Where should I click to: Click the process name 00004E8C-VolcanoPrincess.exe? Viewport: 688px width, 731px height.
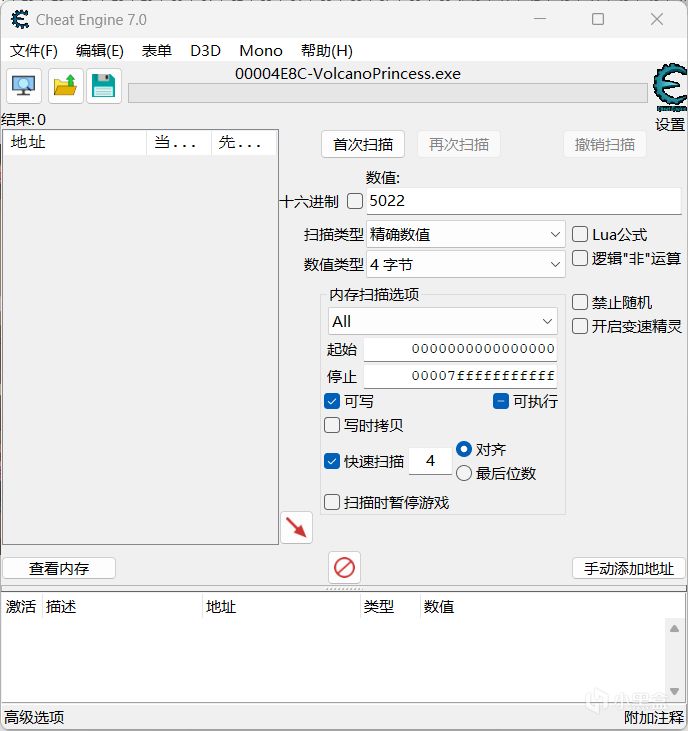(348, 74)
